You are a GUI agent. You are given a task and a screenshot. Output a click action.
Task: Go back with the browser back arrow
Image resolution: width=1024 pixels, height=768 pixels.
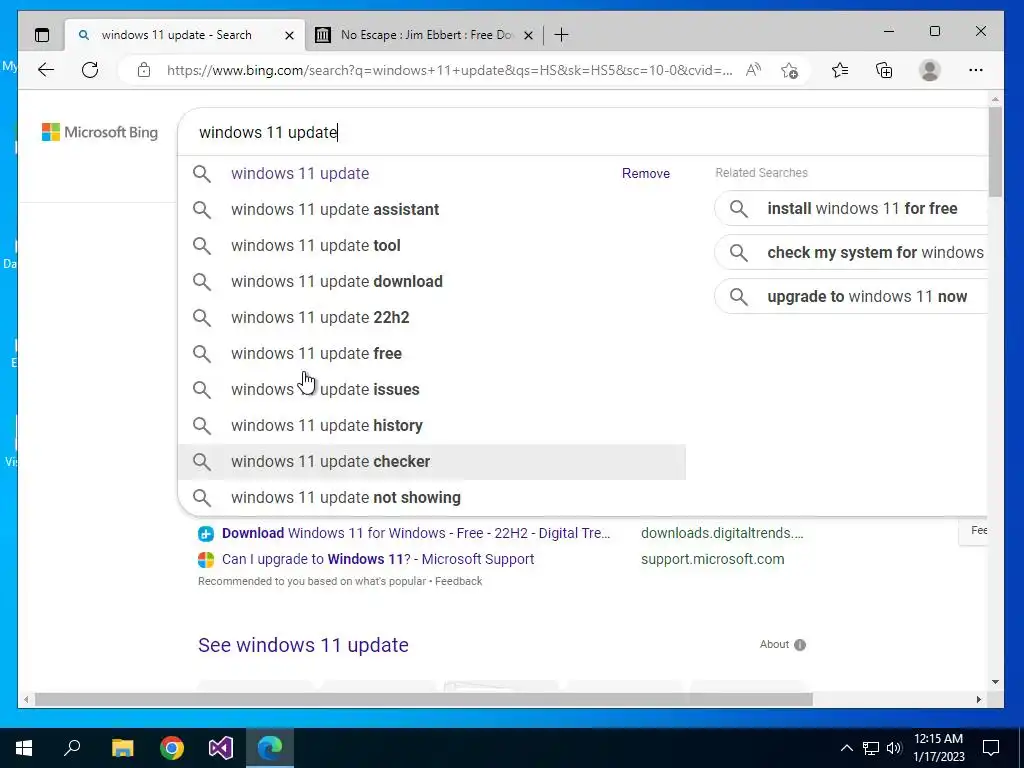[46, 70]
